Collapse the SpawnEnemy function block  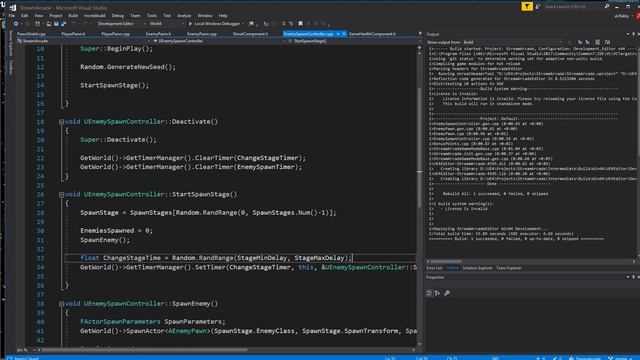point(61,304)
